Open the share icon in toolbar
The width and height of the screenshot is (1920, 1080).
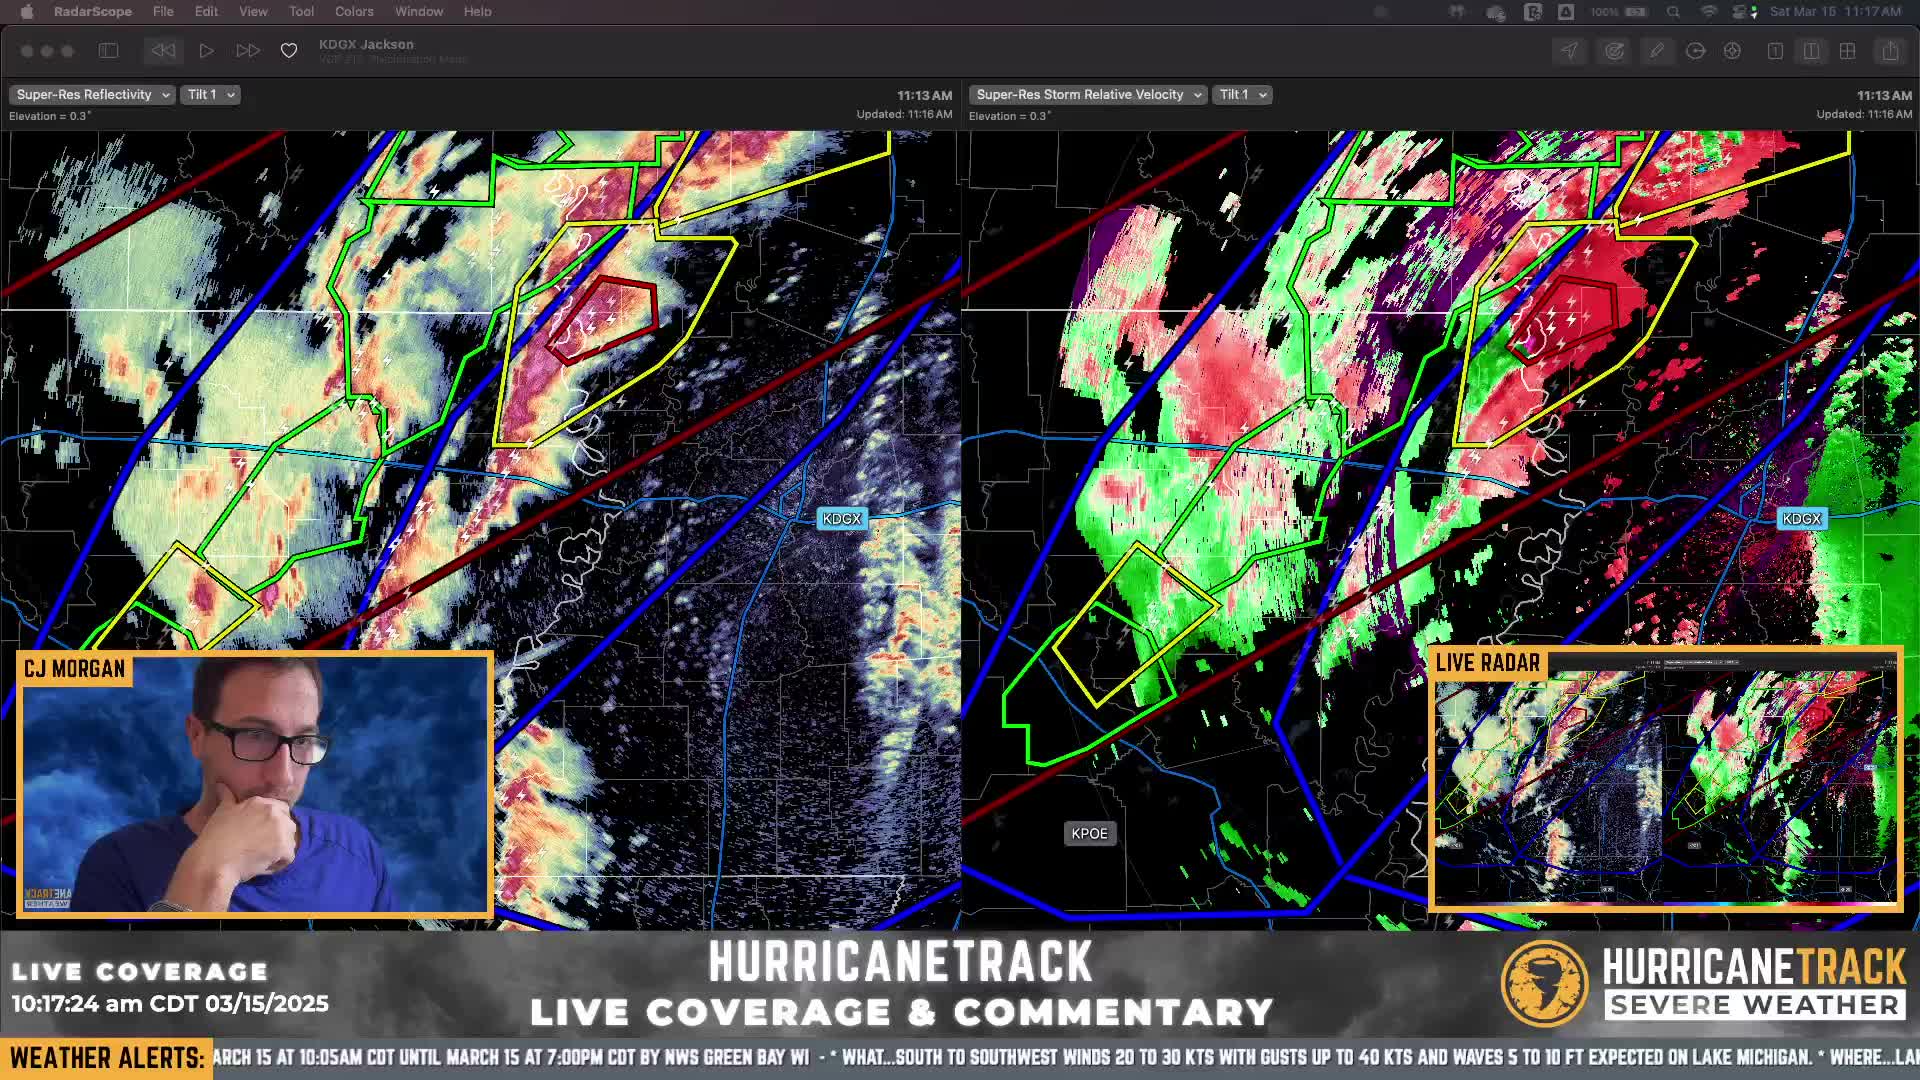pos(1889,51)
